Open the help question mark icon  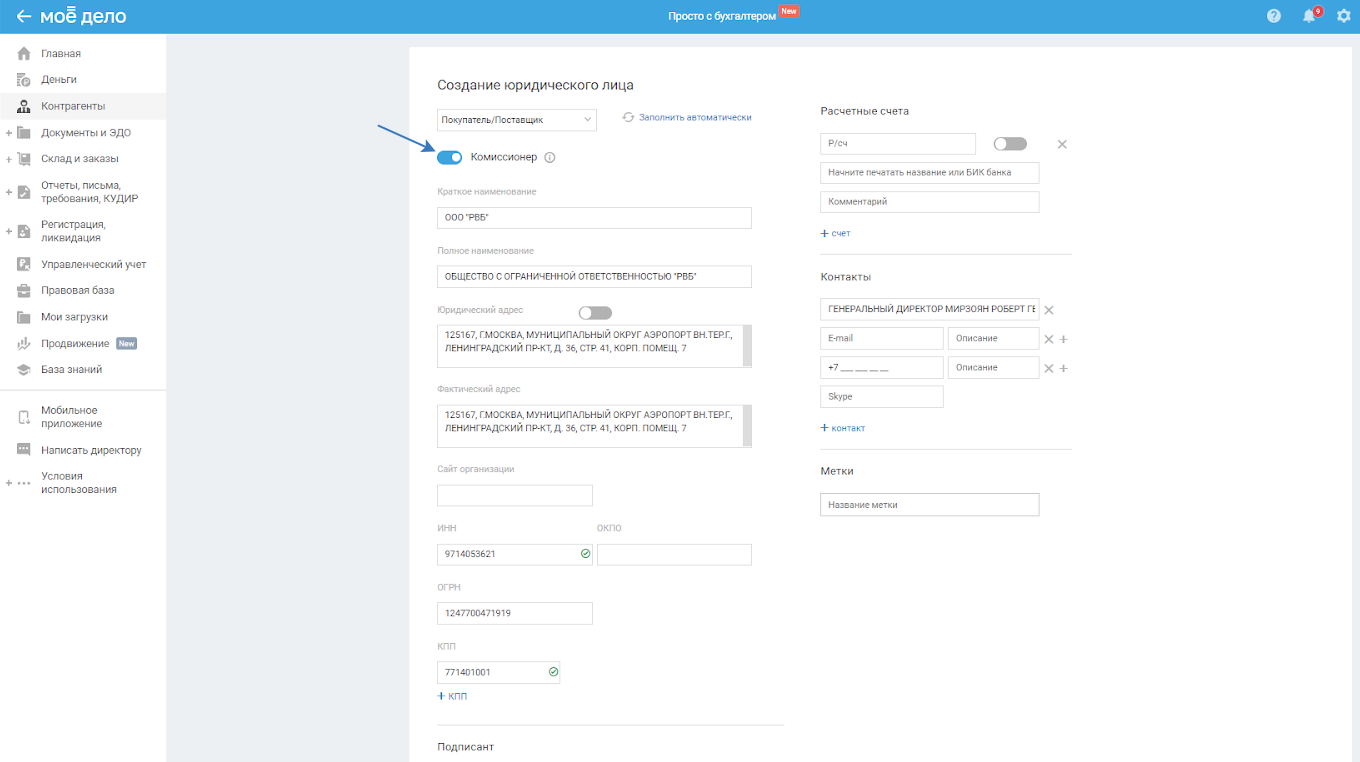(x=1273, y=16)
